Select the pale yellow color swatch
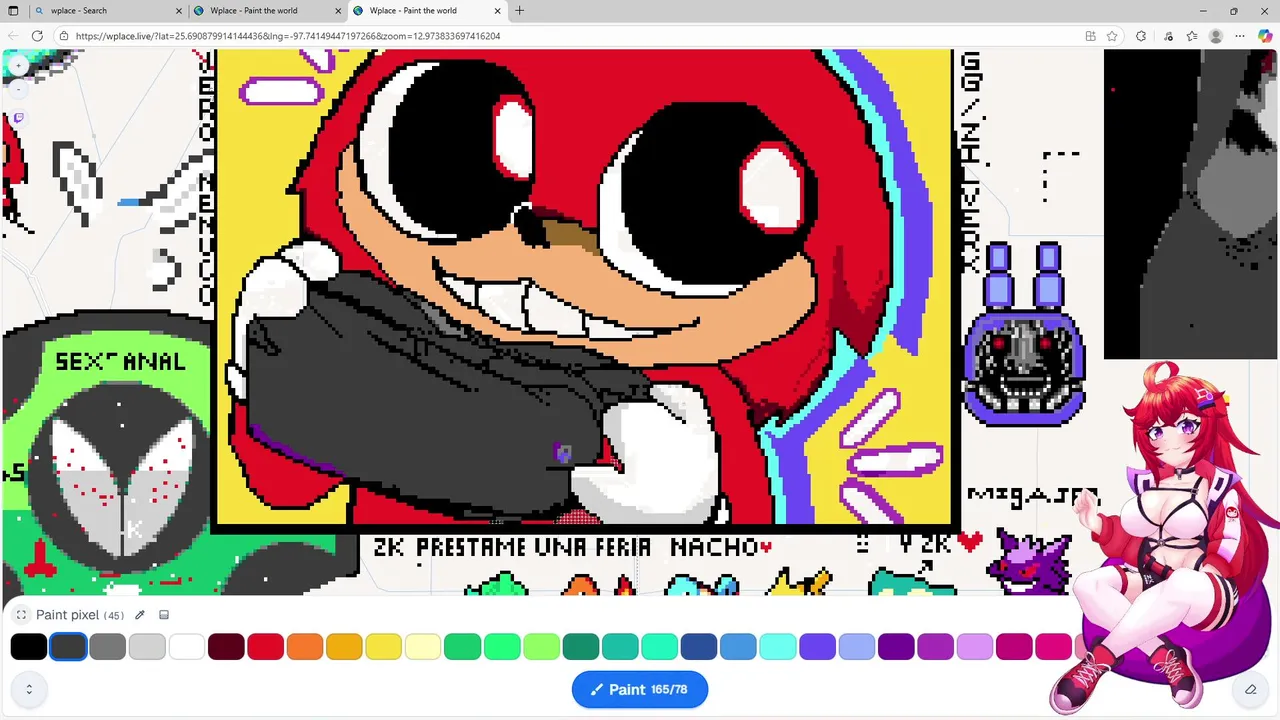This screenshot has height=720, width=1280. tap(423, 647)
